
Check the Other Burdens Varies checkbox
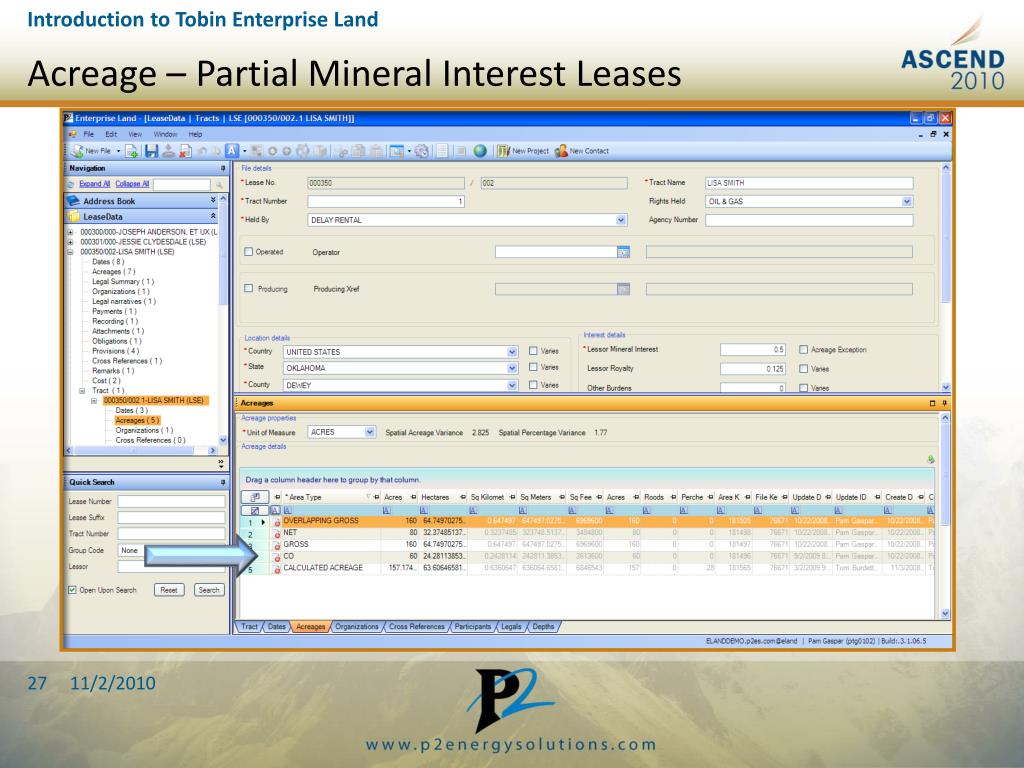803,388
